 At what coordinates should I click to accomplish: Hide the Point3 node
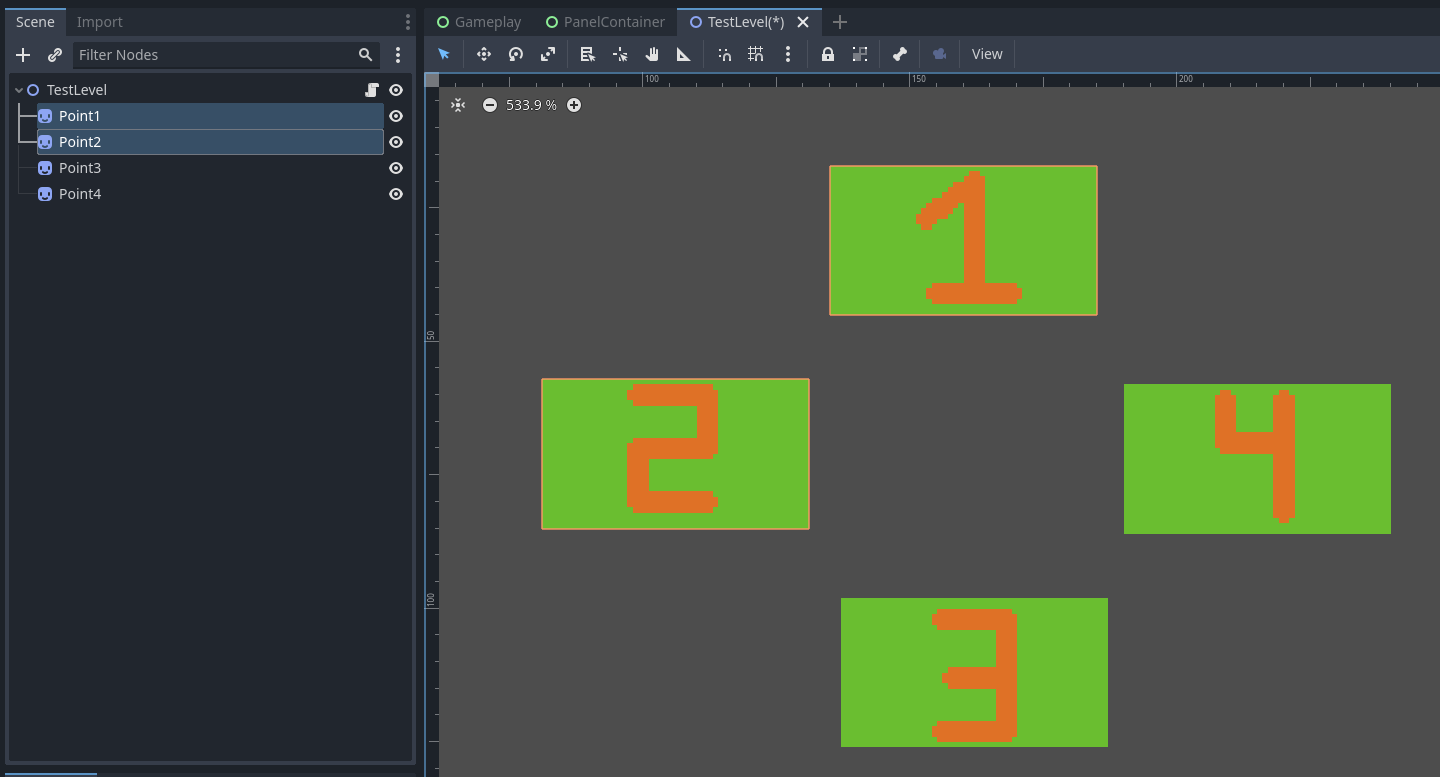pos(395,167)
